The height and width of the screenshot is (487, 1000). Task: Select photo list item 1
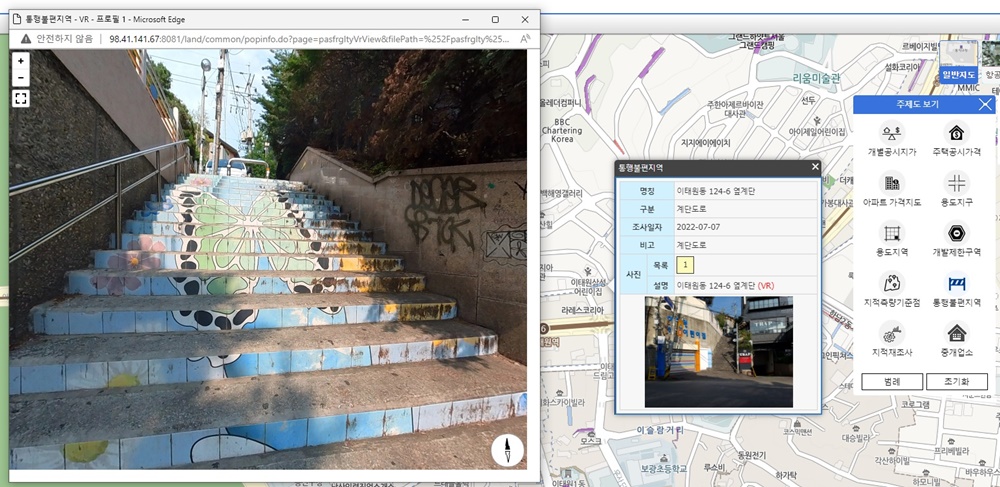[x=685, y=265]
